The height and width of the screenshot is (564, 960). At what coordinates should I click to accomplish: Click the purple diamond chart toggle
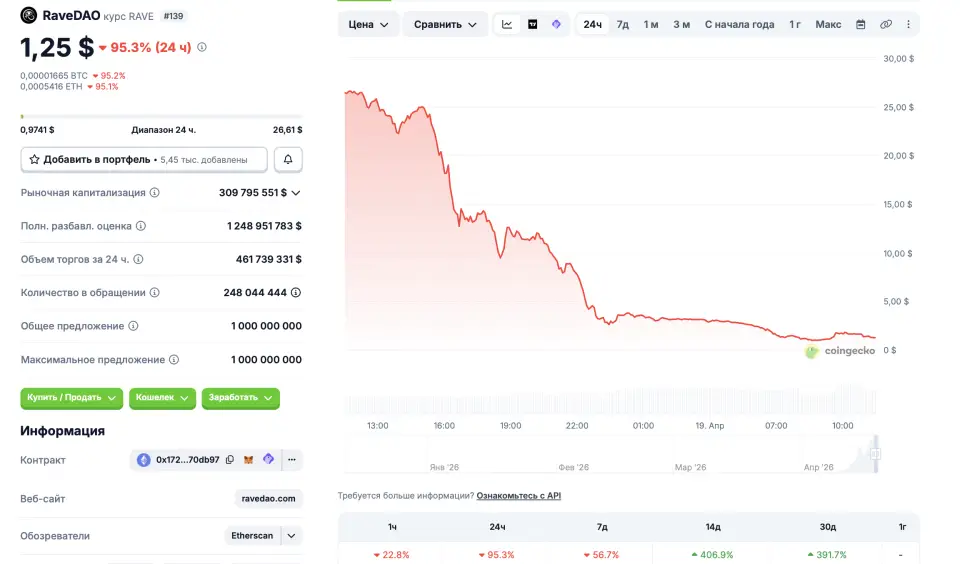click(x=556, y=24)
